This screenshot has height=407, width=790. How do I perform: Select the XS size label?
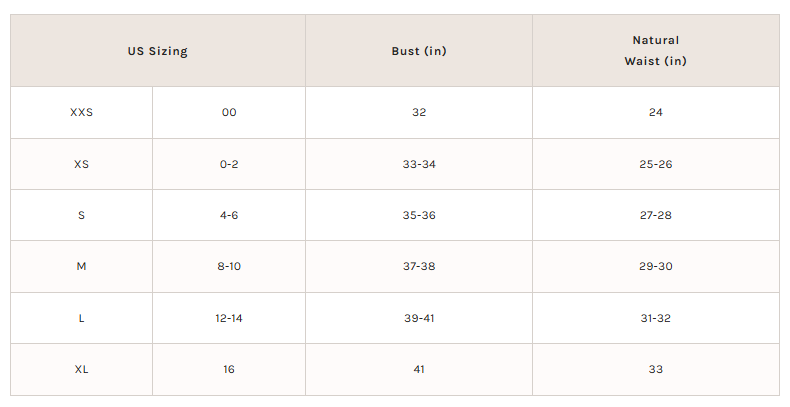pos(82,164)
